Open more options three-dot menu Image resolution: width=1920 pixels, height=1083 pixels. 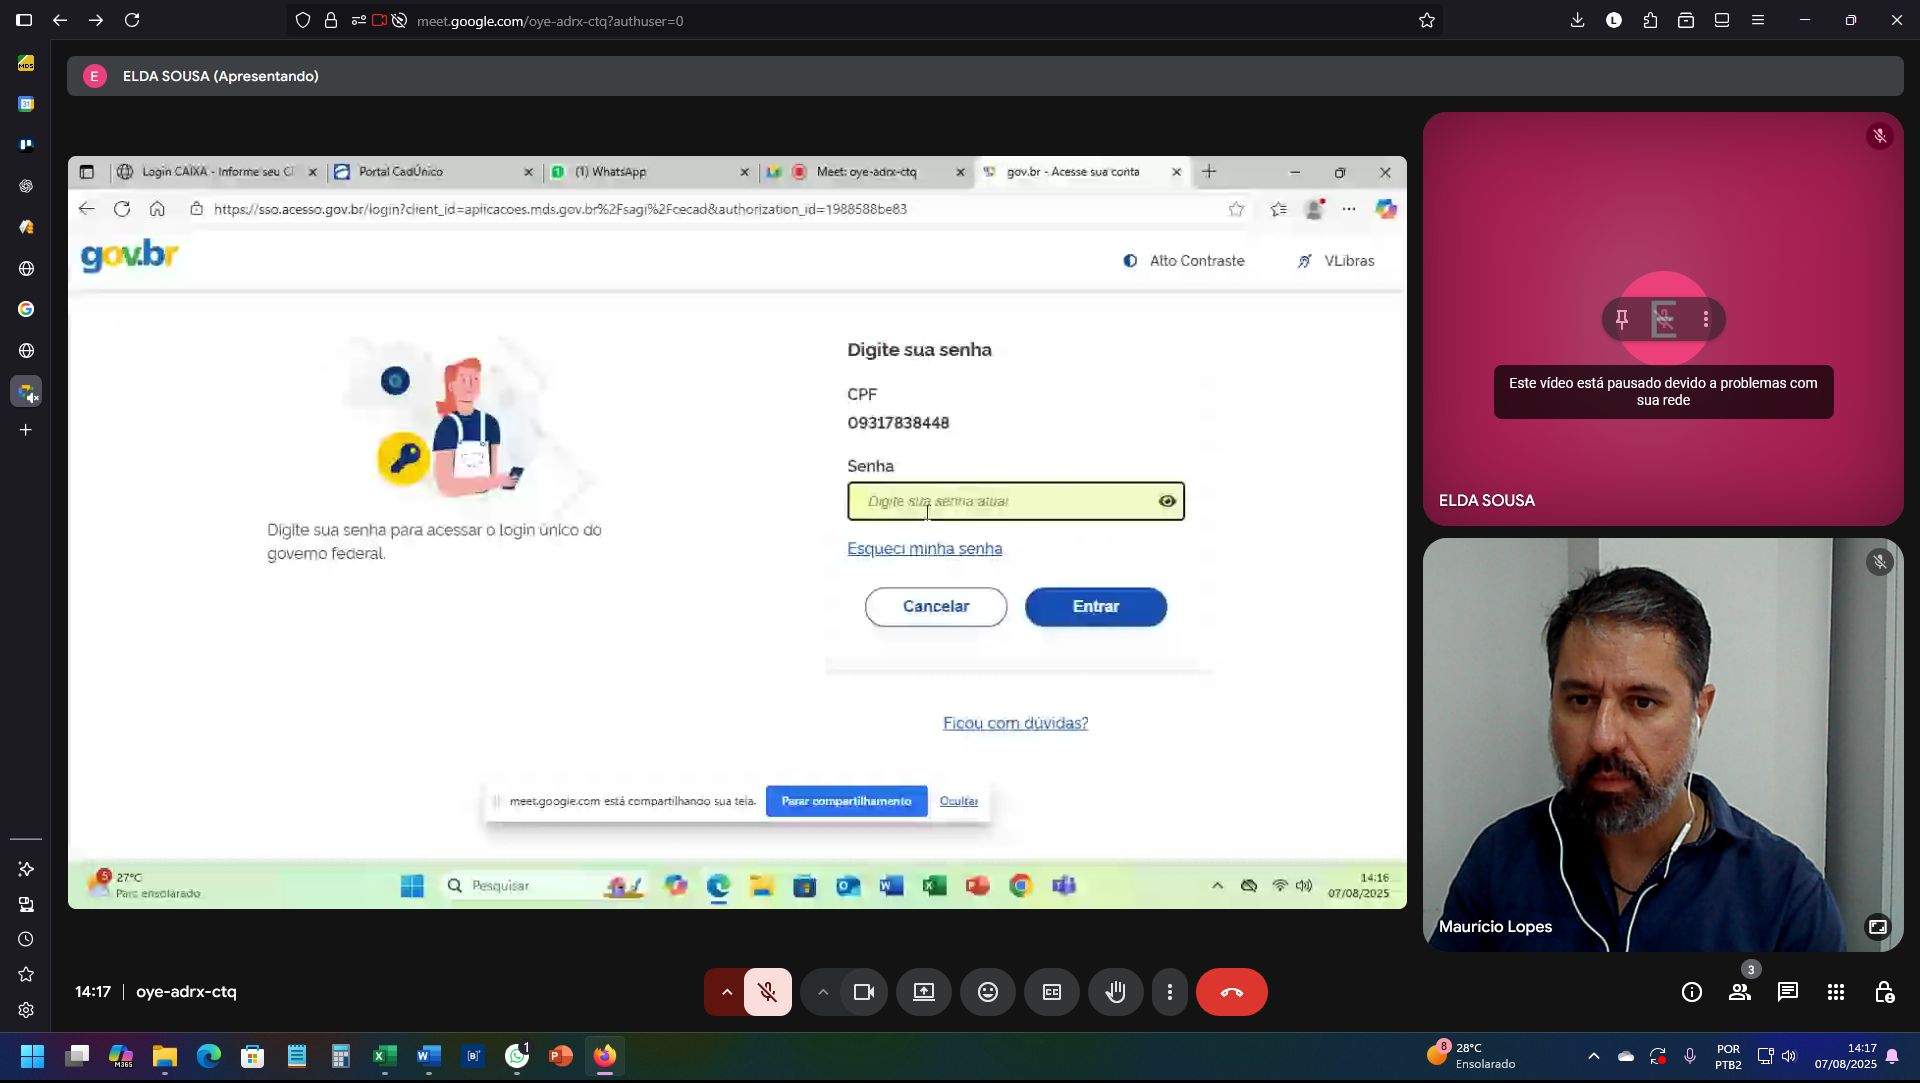tap(1169, 992)
